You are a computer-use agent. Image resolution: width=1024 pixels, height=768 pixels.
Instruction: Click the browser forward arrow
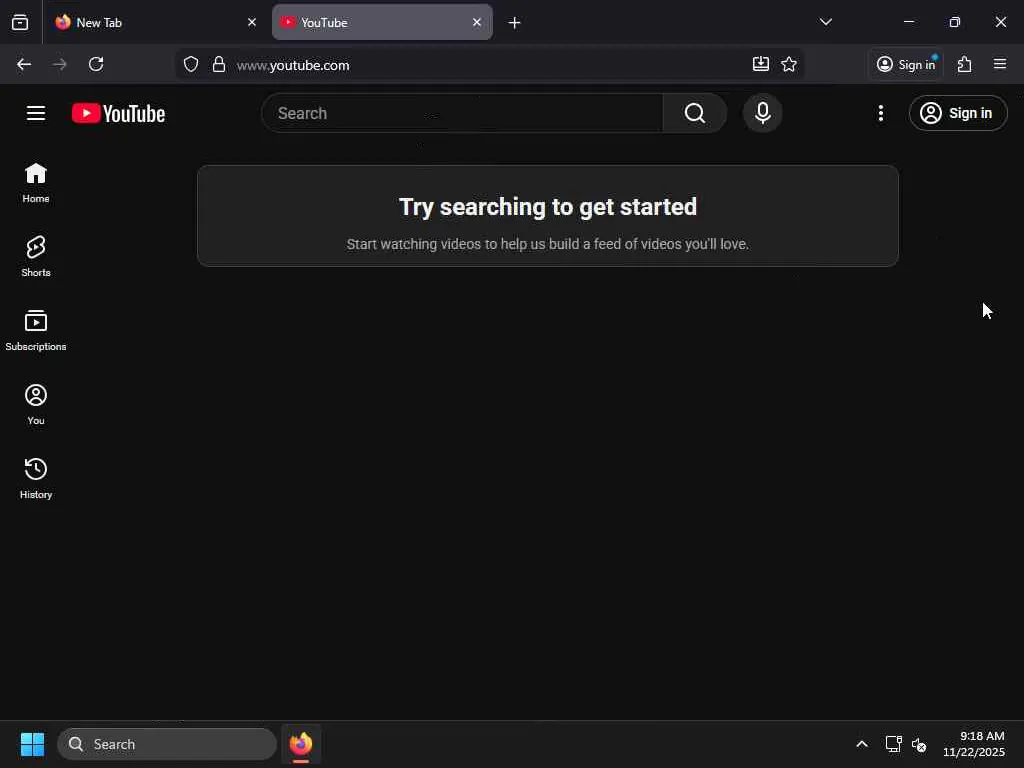coord(59,64)
